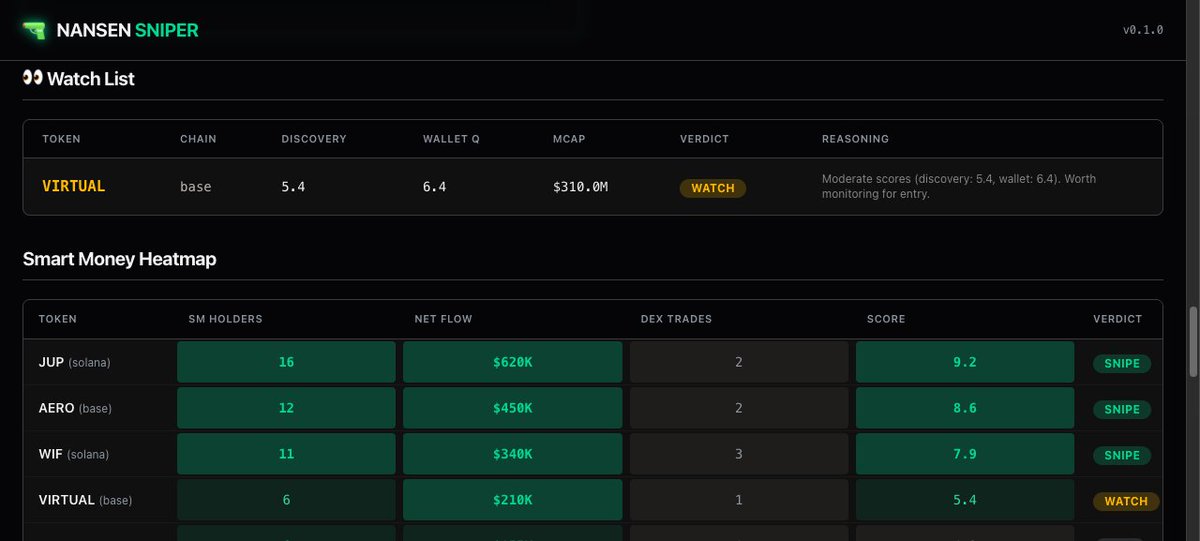Click the v0.1.0 version label
This screenshot has width=1200, height=541.
coord(1143,30)
